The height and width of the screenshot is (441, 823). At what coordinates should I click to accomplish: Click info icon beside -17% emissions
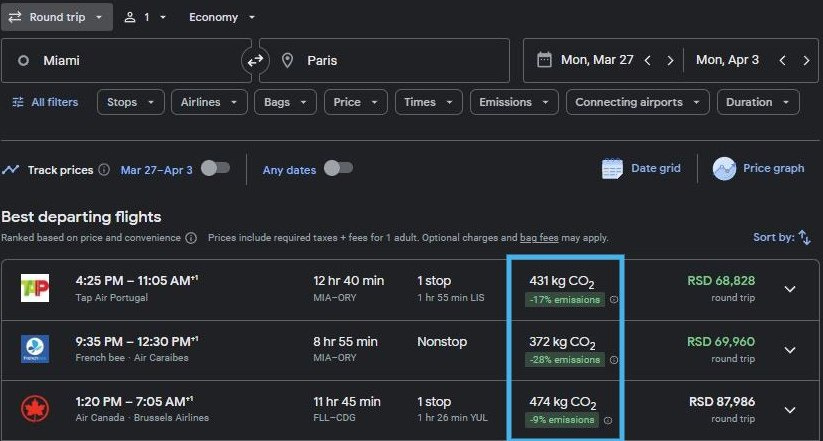click(x=614, y=300)
